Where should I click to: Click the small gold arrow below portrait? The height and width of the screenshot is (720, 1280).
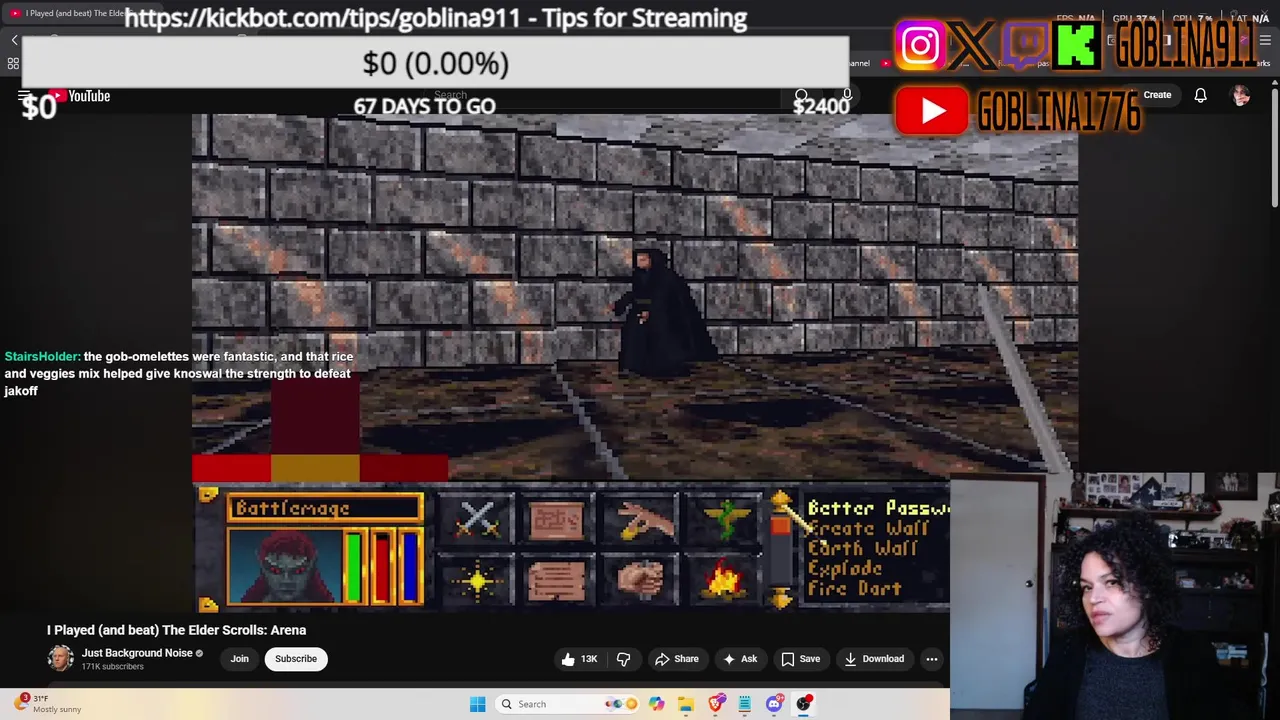(x=208, y=604)
